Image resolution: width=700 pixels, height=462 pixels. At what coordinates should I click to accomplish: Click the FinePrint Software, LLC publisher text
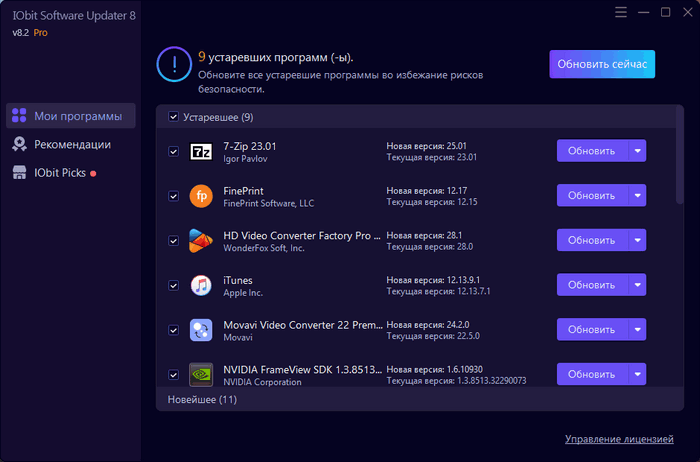pyautogui.click(x=268, y=204)
